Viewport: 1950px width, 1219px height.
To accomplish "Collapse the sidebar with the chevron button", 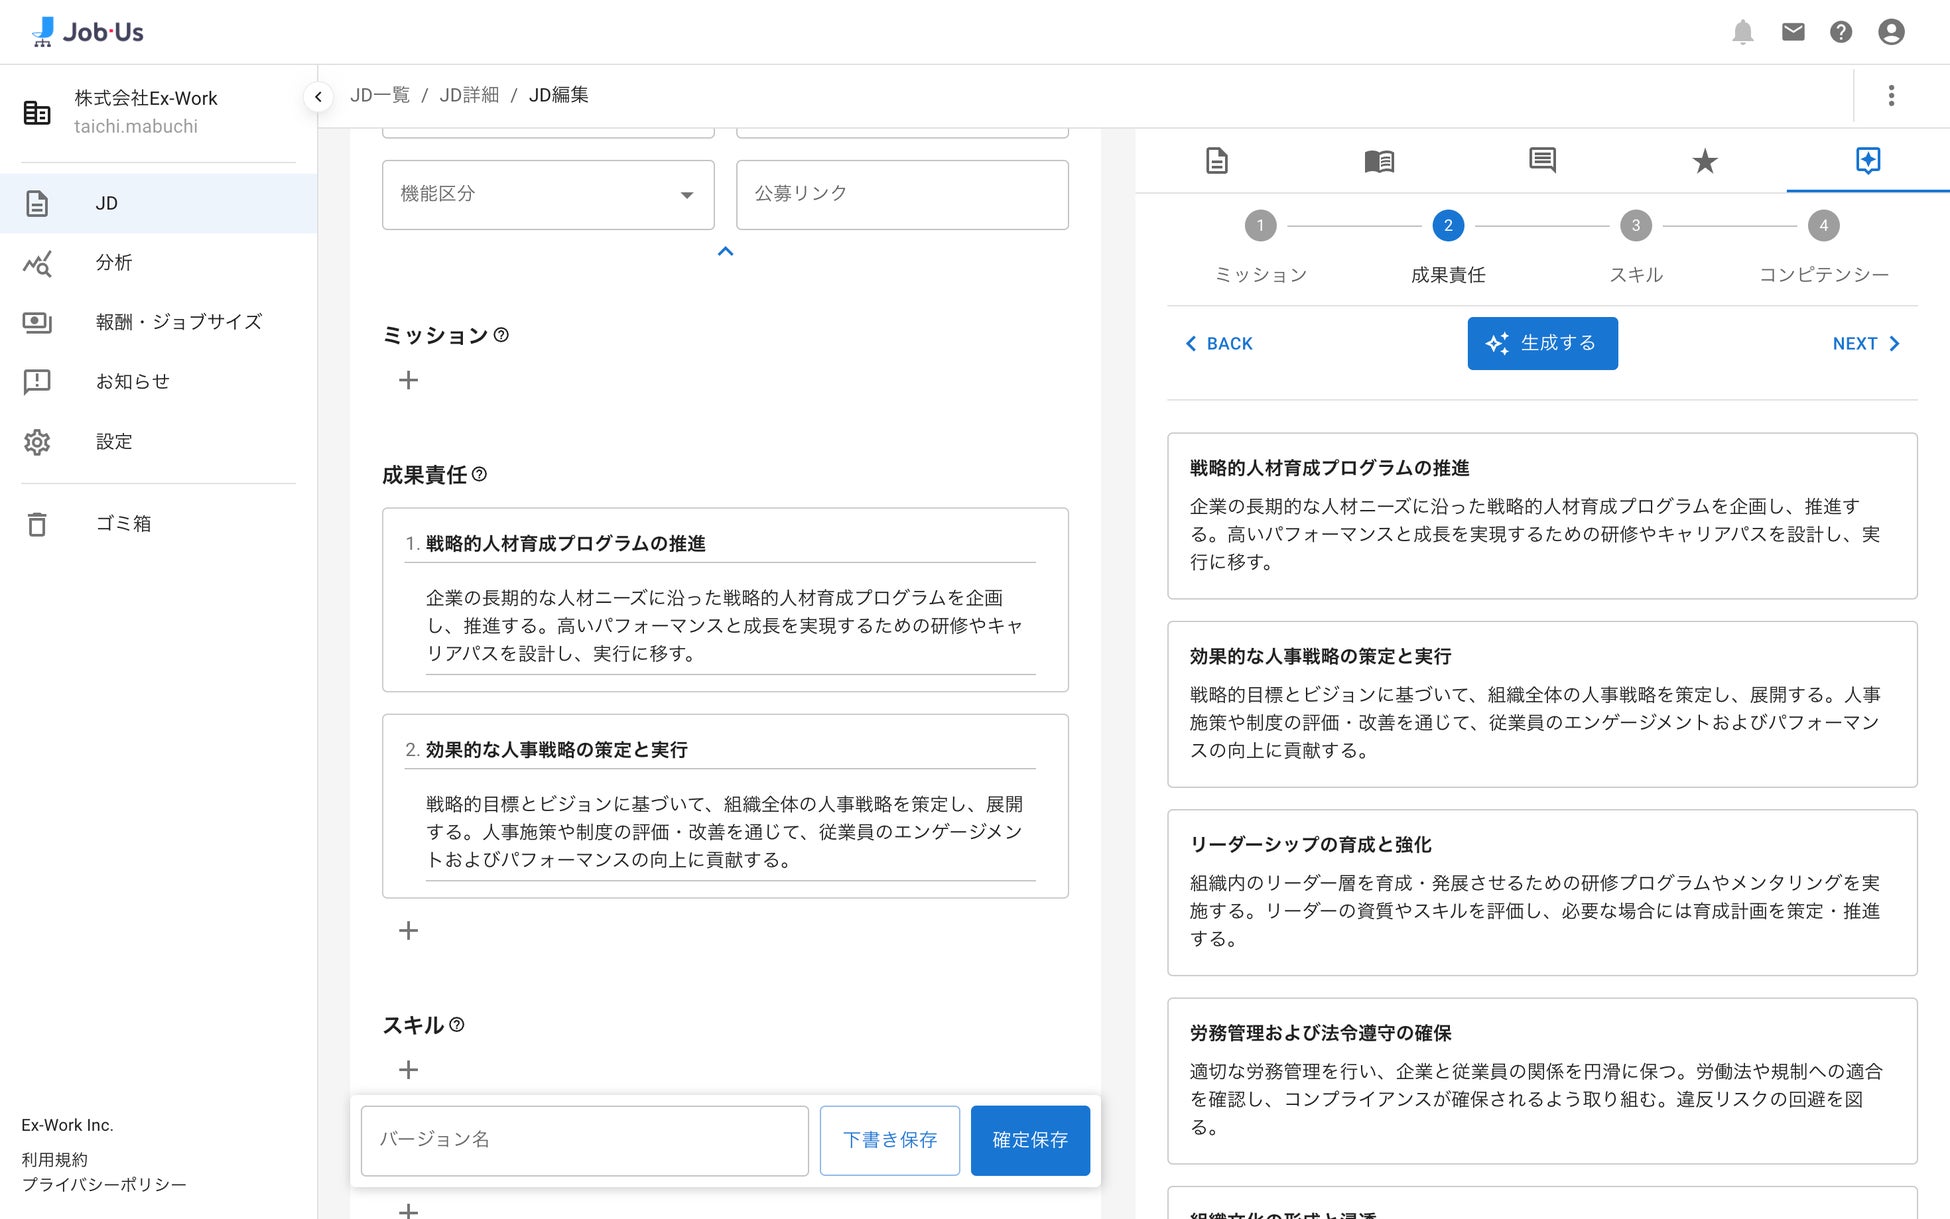I will 318,97.
